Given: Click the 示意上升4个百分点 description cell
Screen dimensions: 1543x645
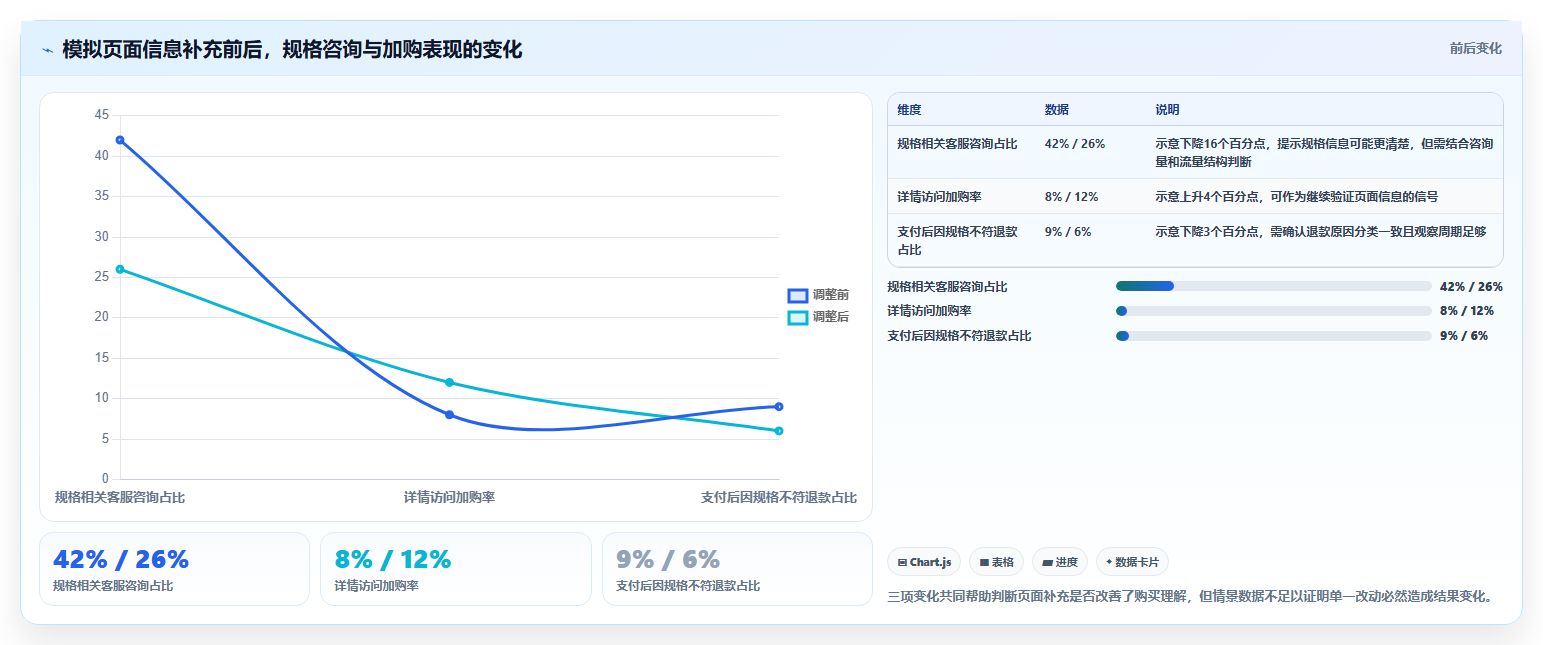Looking at the screenshot, I should [x=1296, y=197].
